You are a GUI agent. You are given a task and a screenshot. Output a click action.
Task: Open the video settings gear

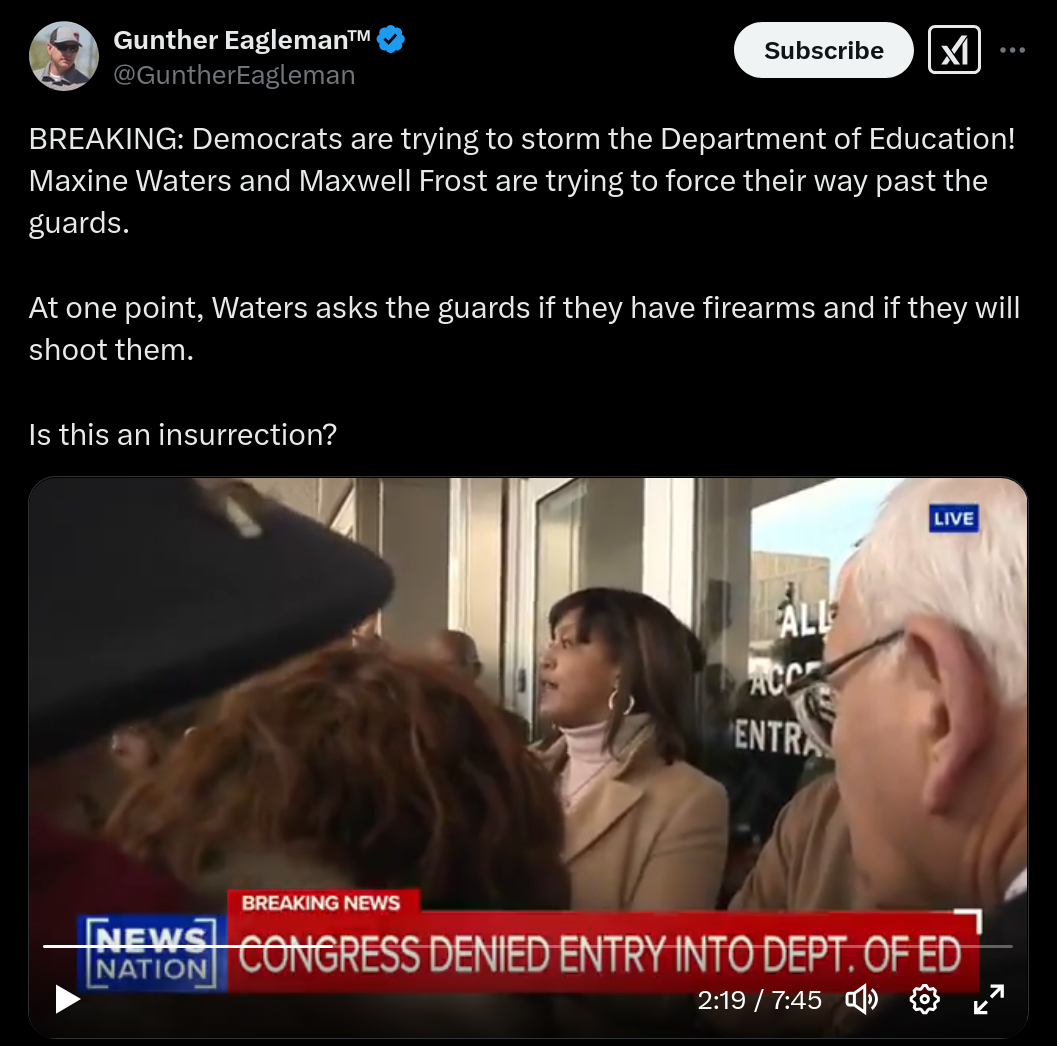[924, 999]
